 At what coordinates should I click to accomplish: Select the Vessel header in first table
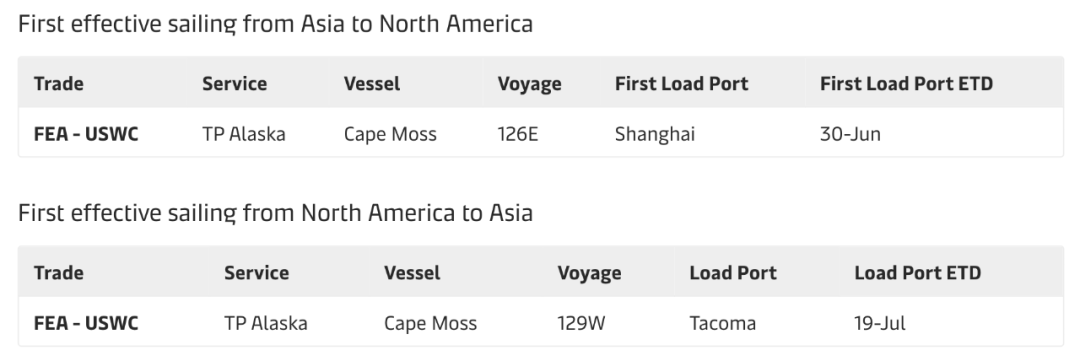[372, 83]
